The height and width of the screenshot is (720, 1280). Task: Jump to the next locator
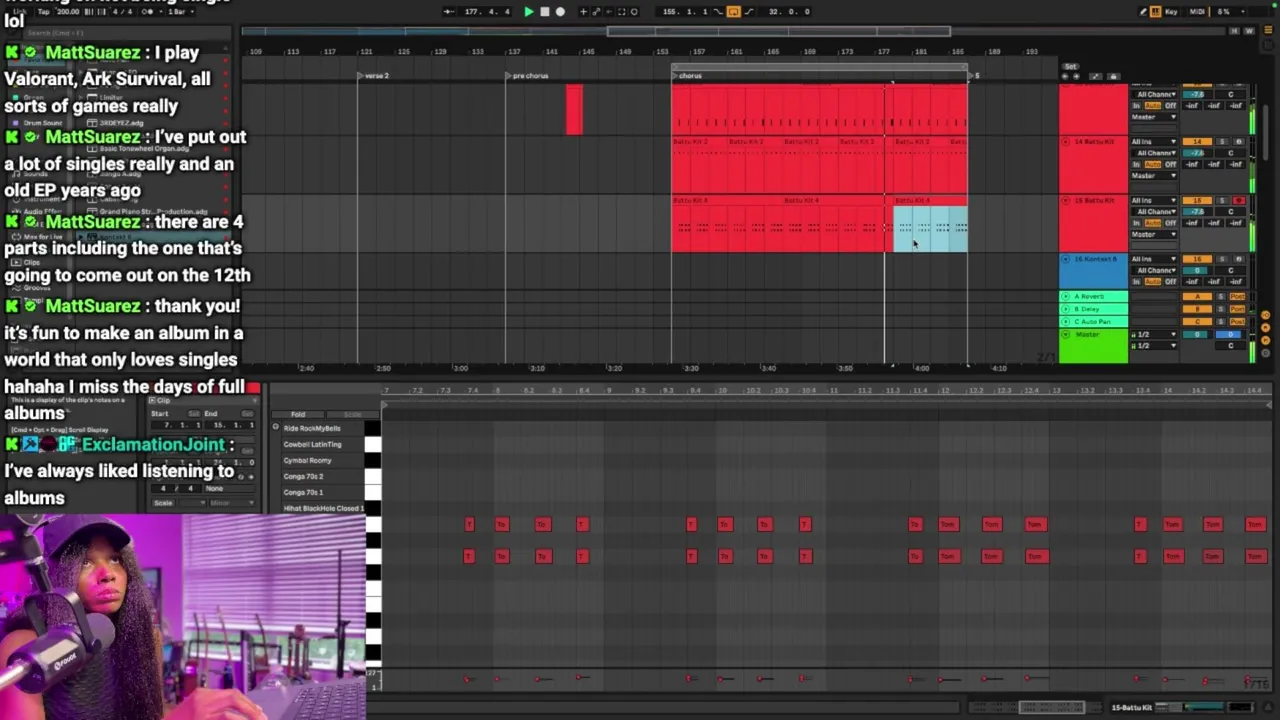pyautogui.click(x=1076, y=76)
